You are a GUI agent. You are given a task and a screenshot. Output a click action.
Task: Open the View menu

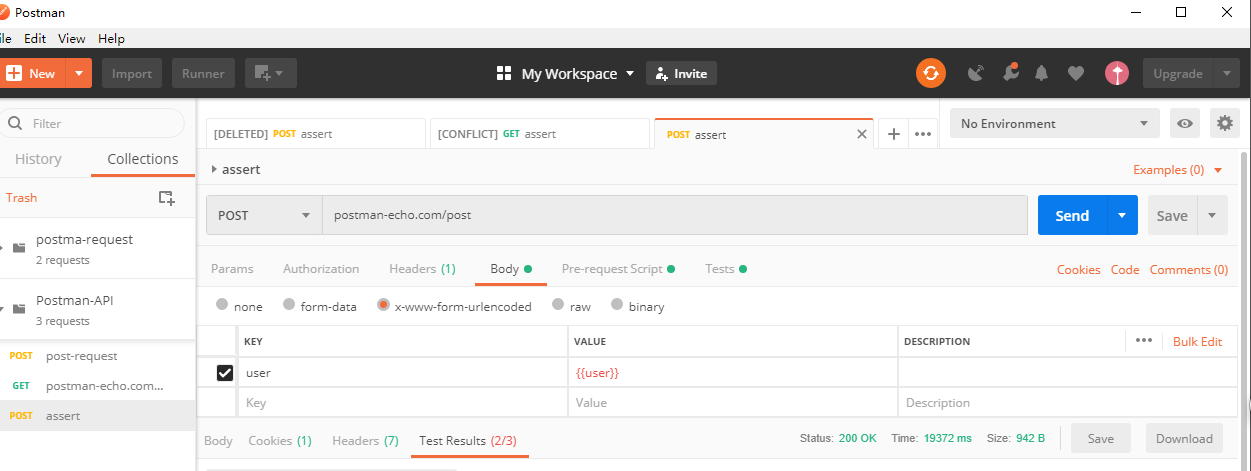[x=72, y=38]
